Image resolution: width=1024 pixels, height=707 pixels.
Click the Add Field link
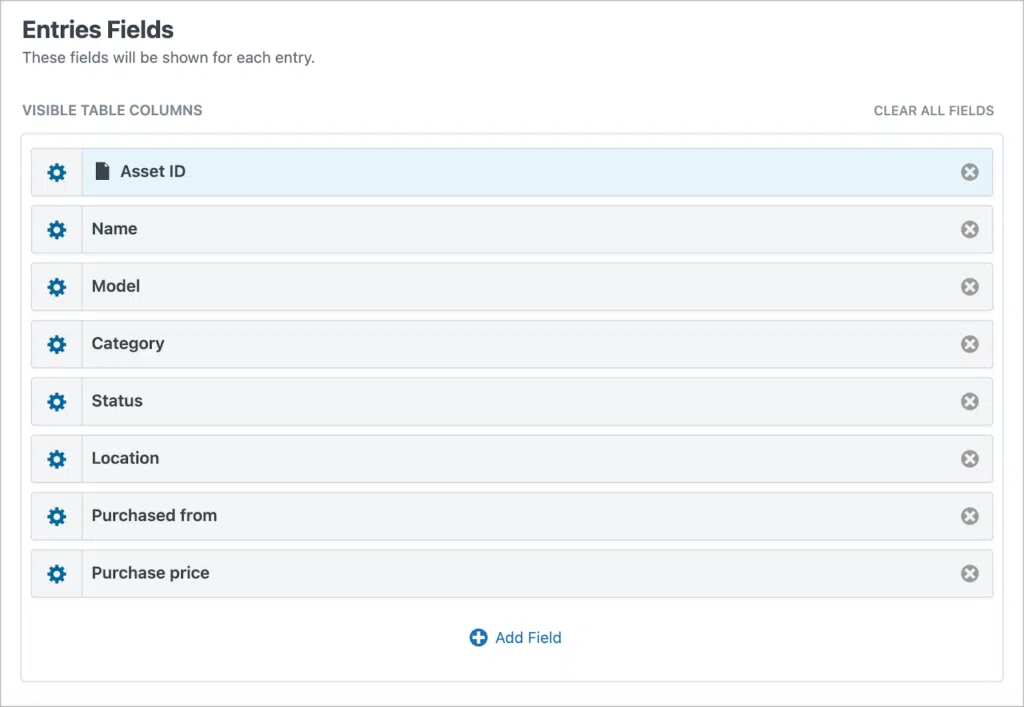(515, 638)
